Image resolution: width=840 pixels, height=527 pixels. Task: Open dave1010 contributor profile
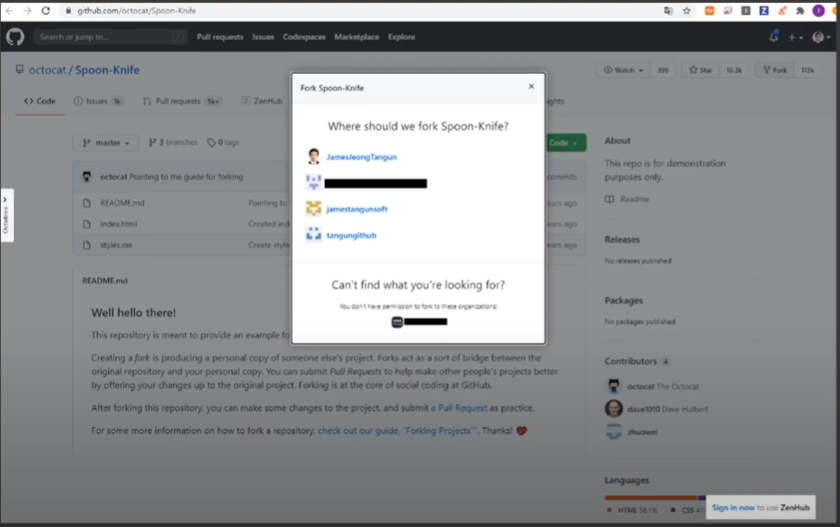point(668,409)
